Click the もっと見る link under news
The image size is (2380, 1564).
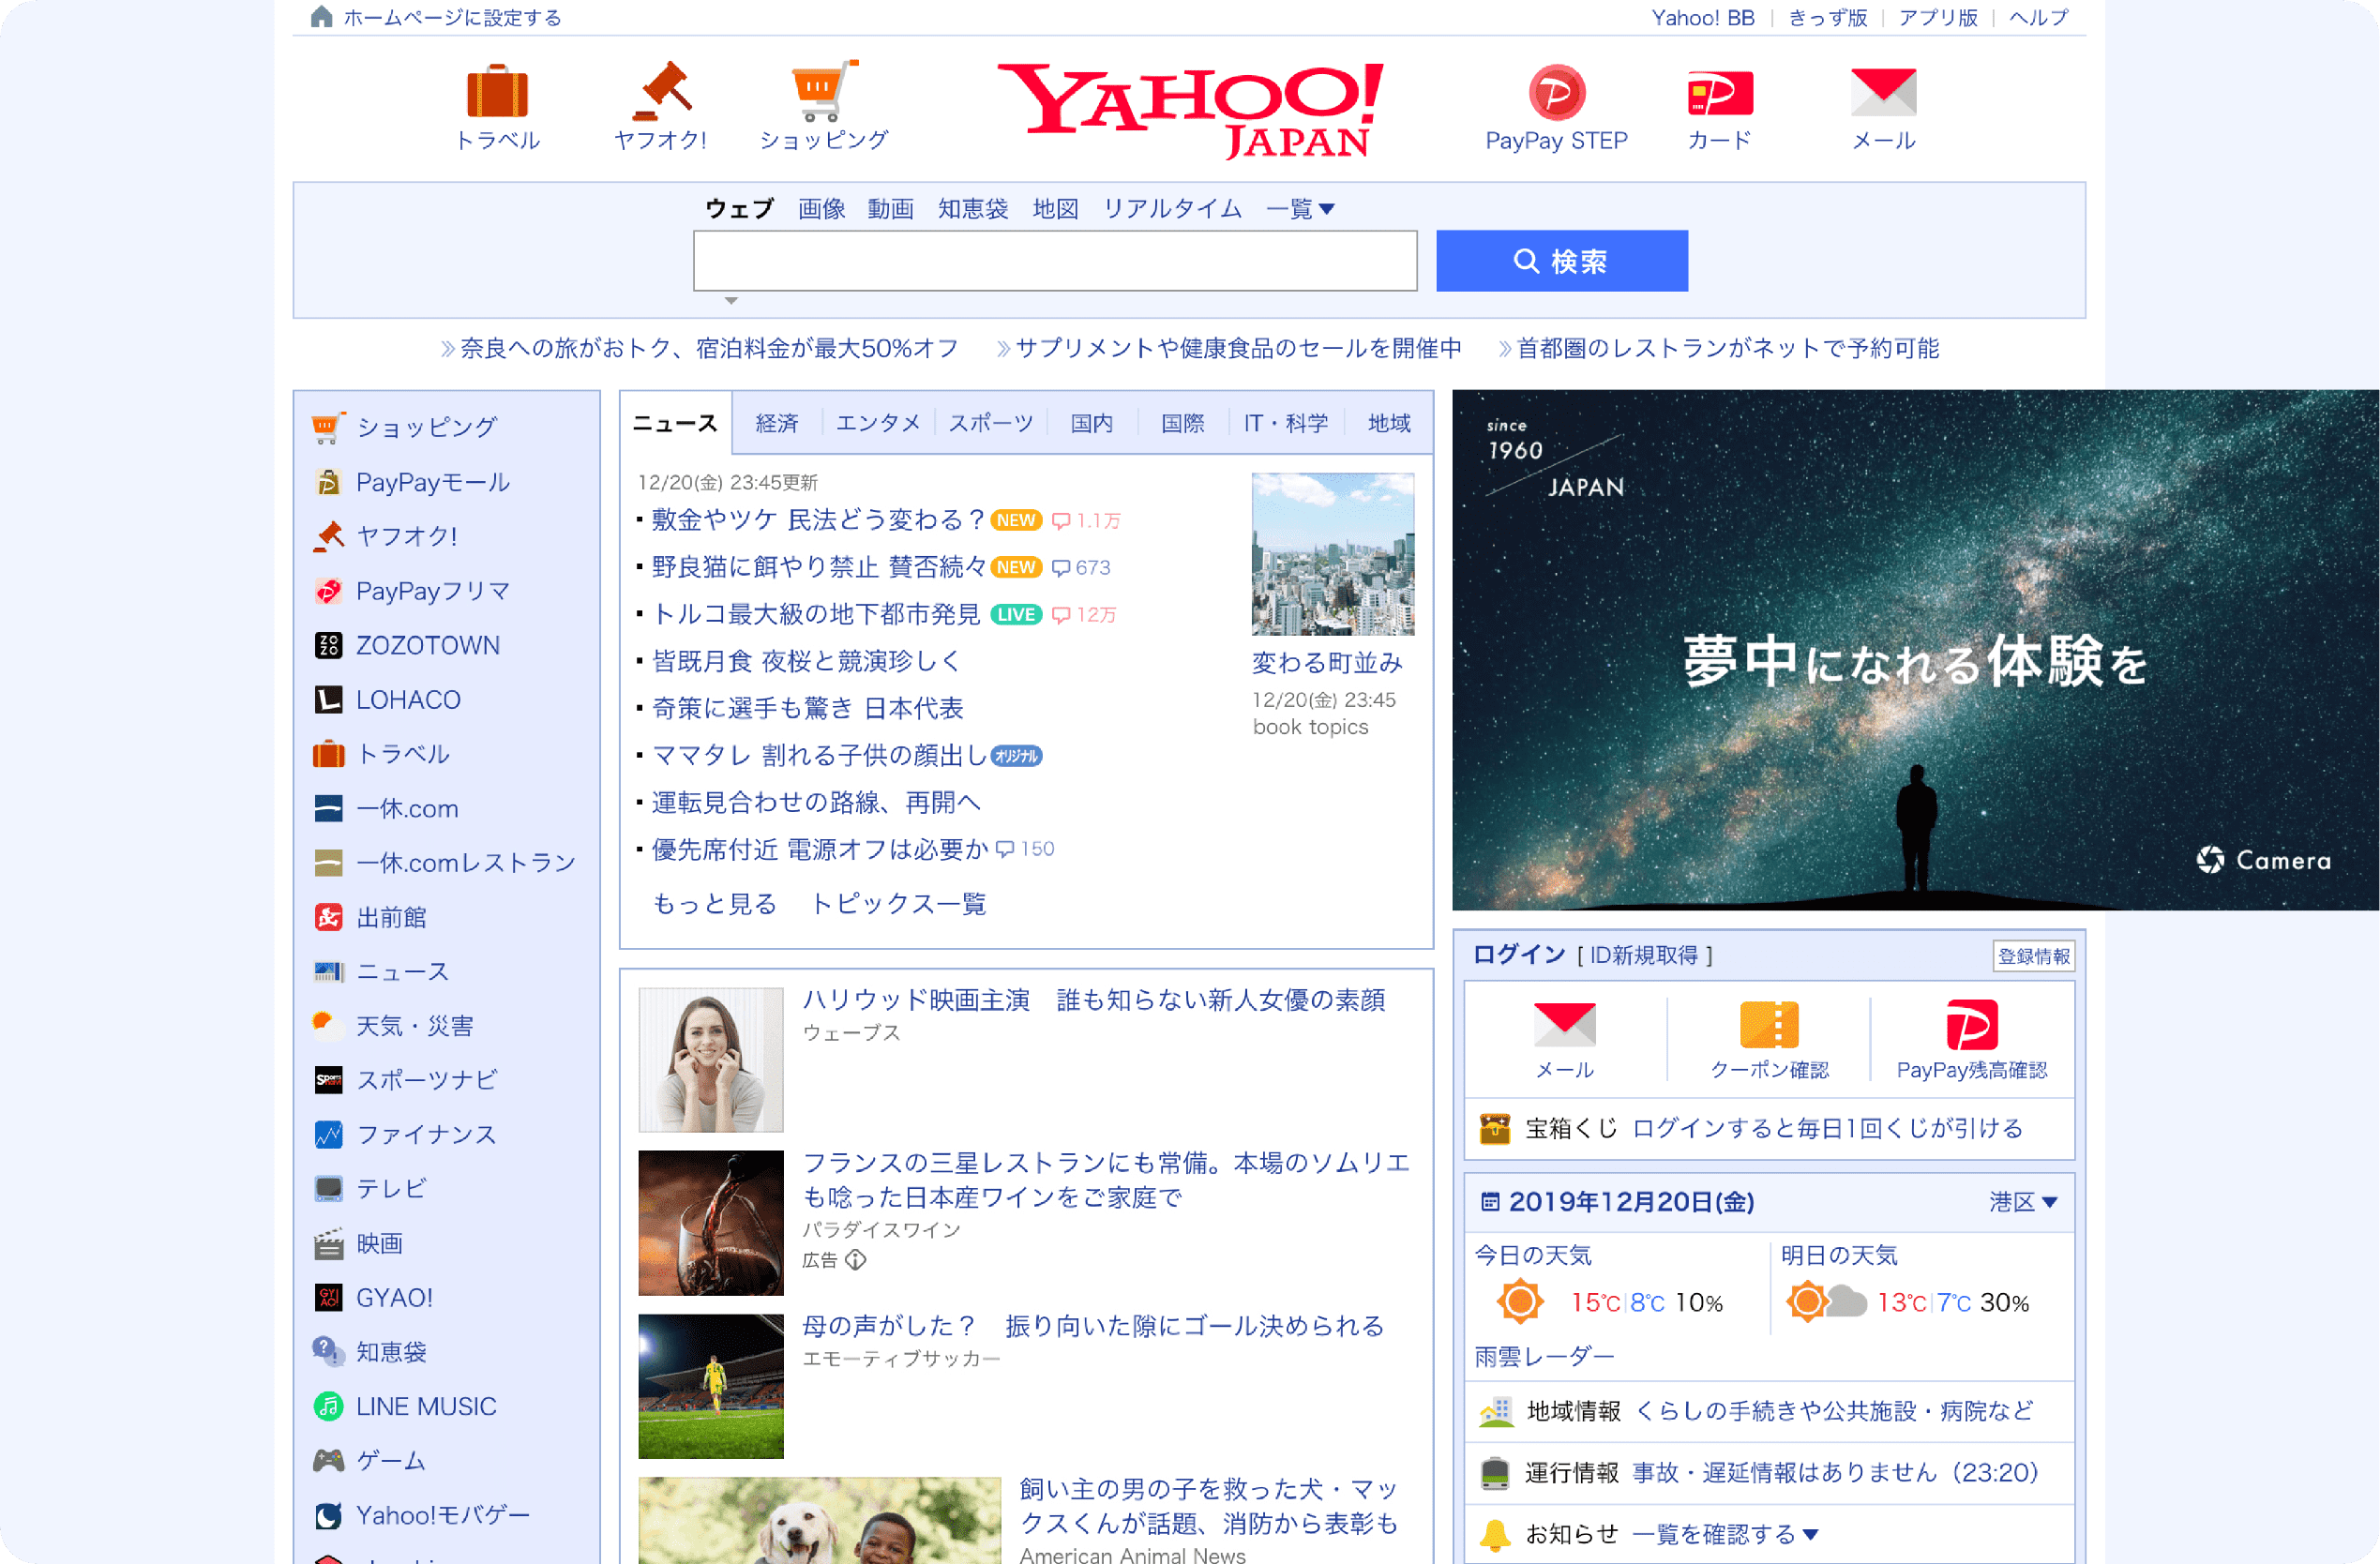(714, 904)
